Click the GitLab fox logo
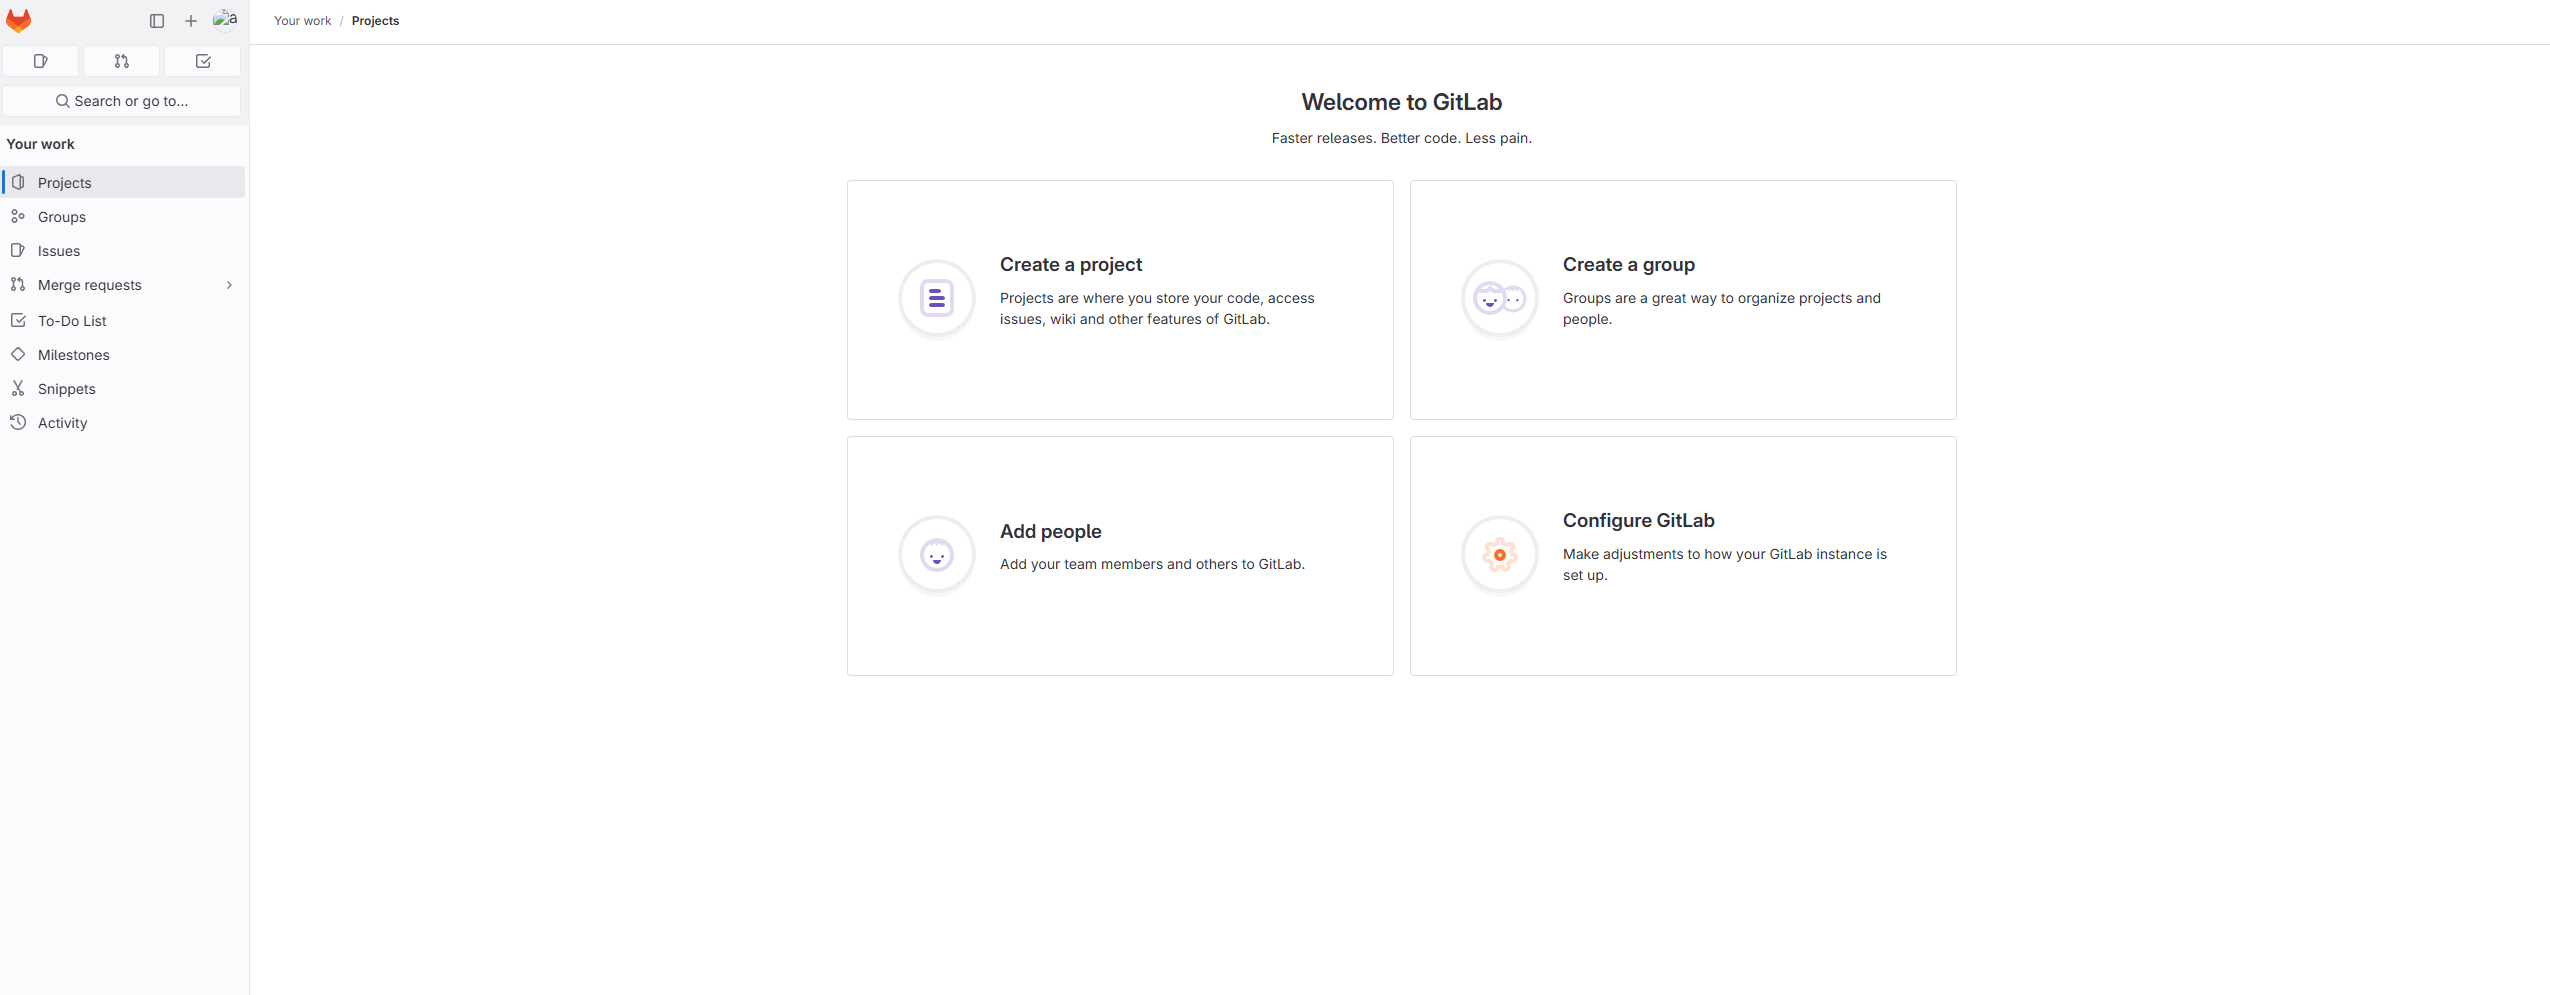Image resolution: width=2550 pixels, height=995 pixels. point(18,20)
